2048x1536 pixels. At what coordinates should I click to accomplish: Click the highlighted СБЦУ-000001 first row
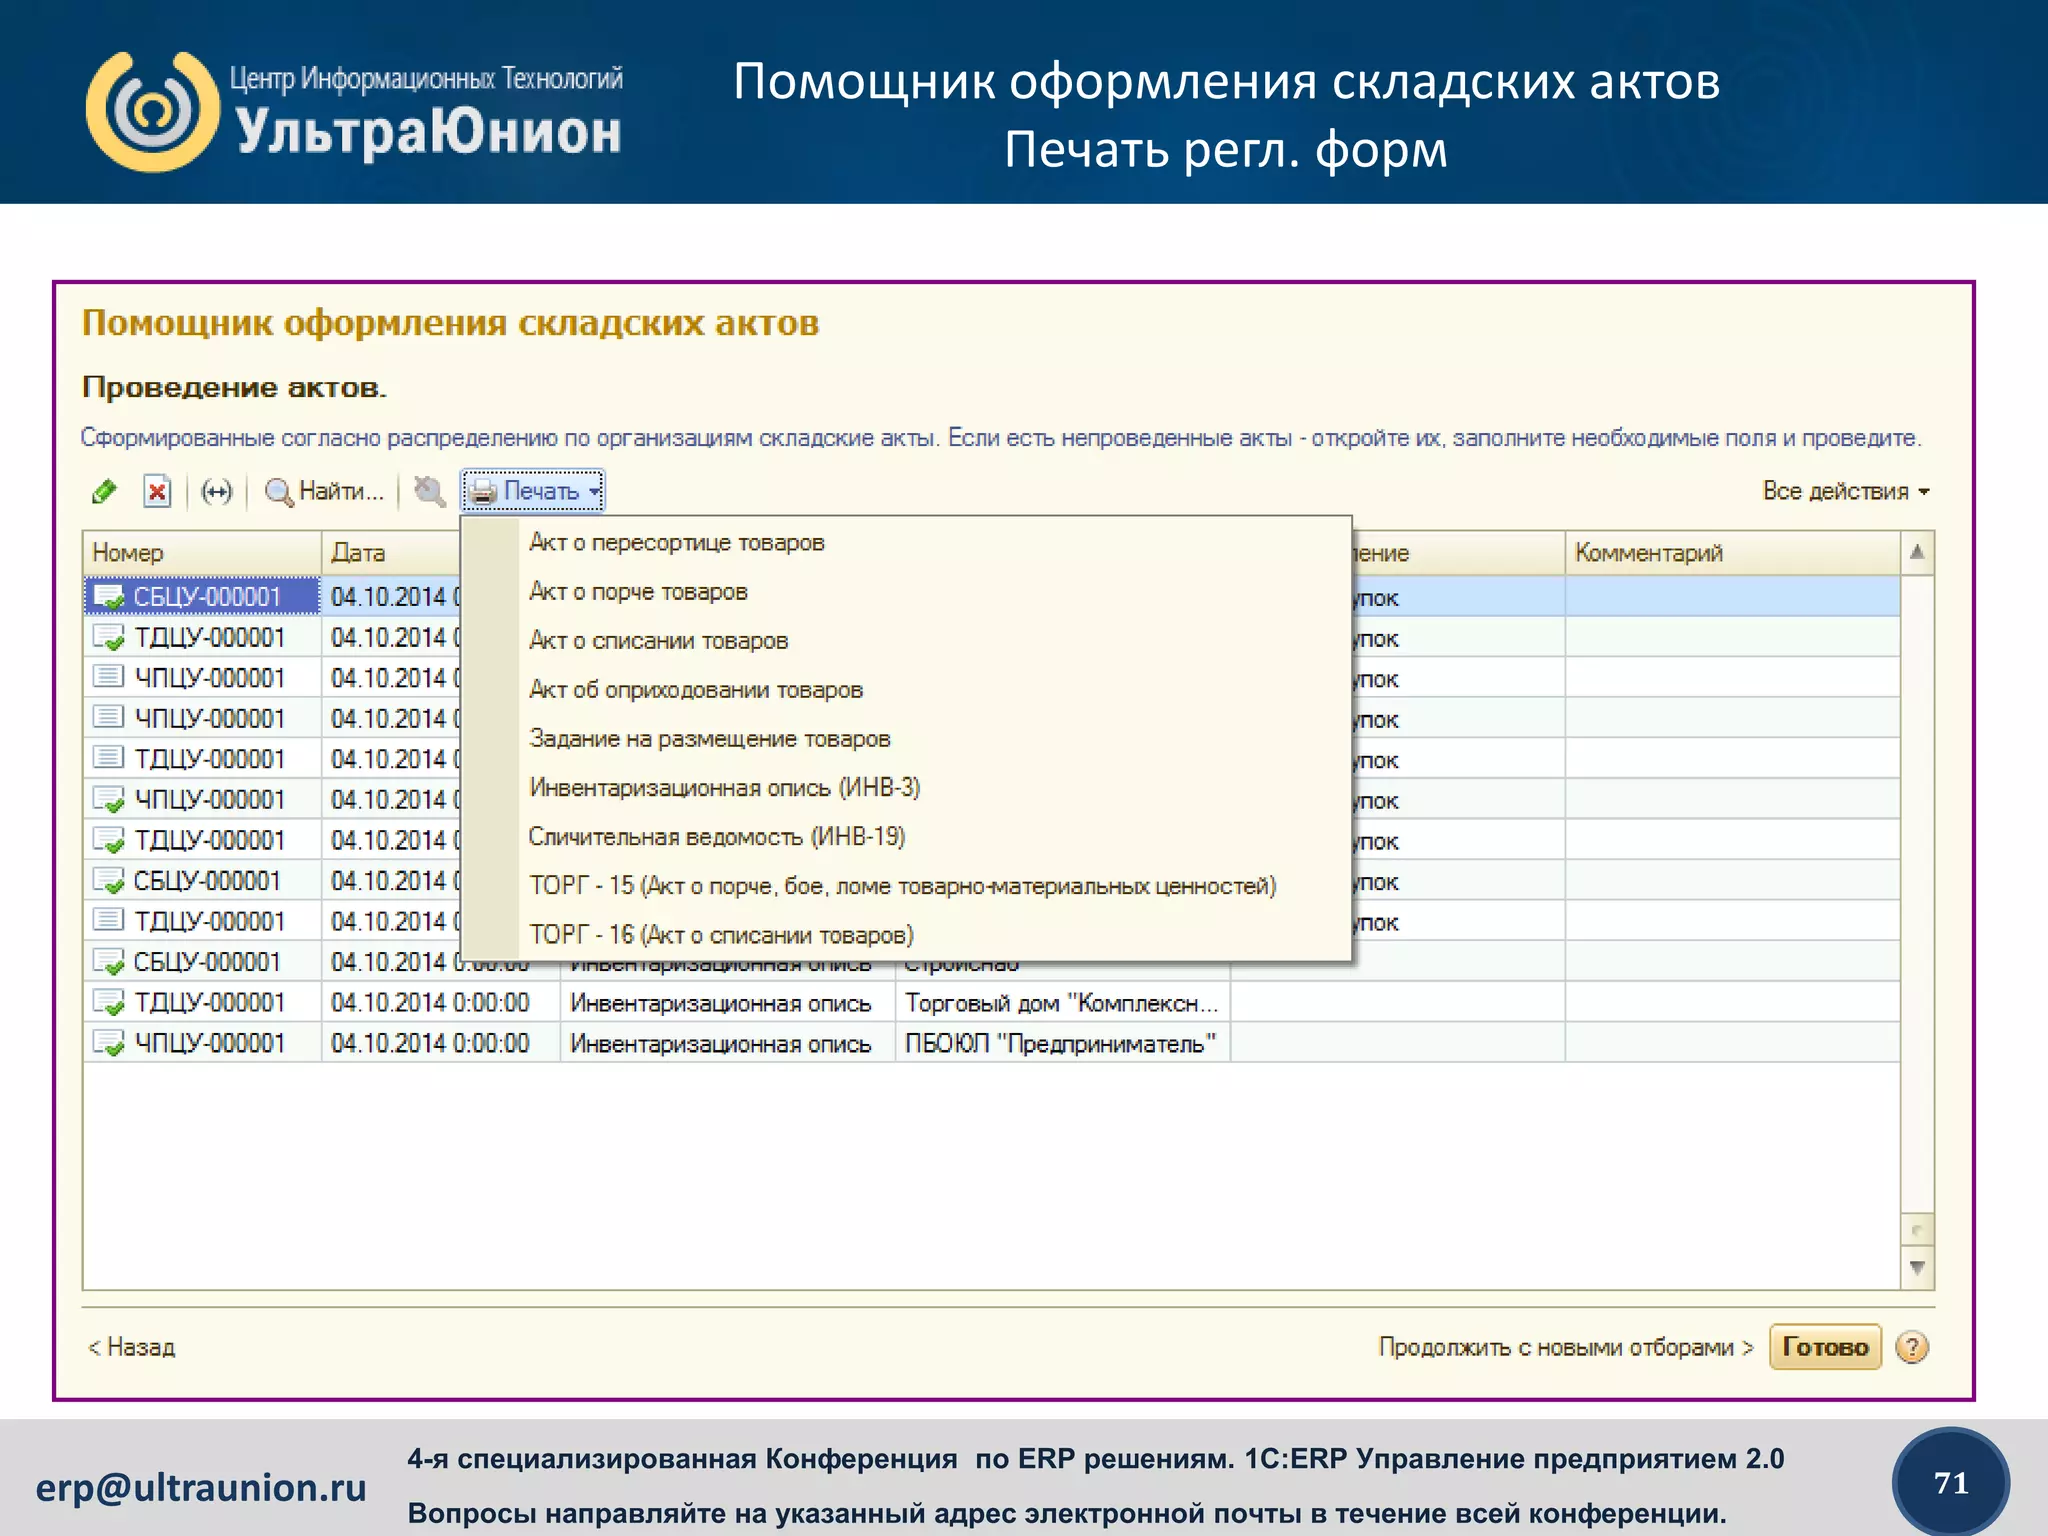click(x=992, y=597)
